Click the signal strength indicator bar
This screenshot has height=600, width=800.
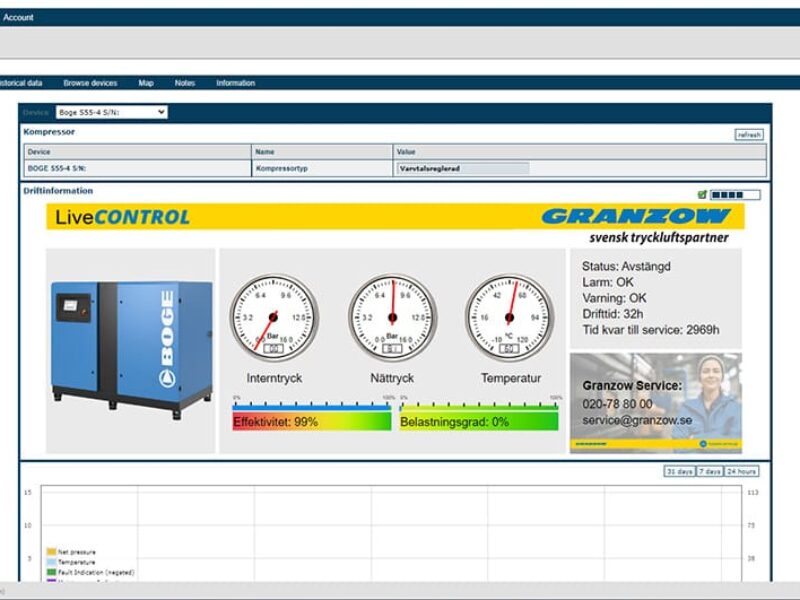[x=735, y=195]
